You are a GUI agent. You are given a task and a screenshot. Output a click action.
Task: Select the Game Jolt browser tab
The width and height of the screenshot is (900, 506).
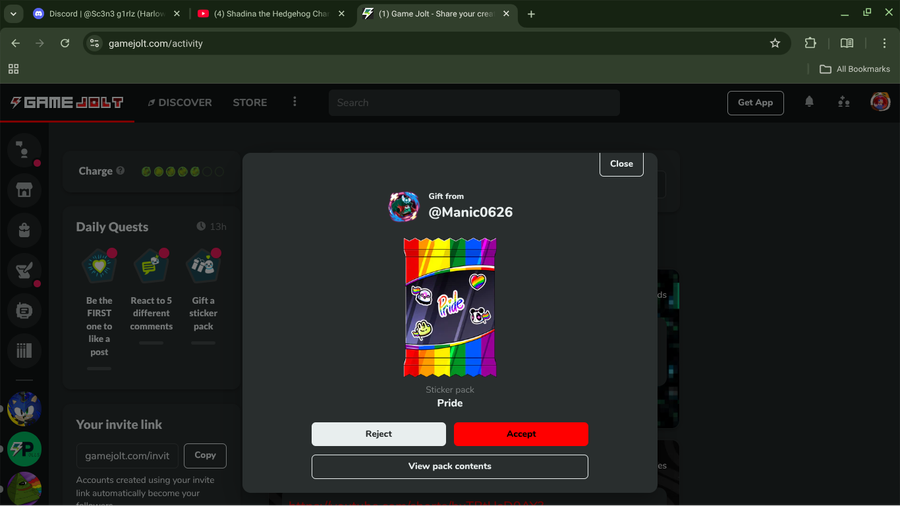[x=437, y=14]
